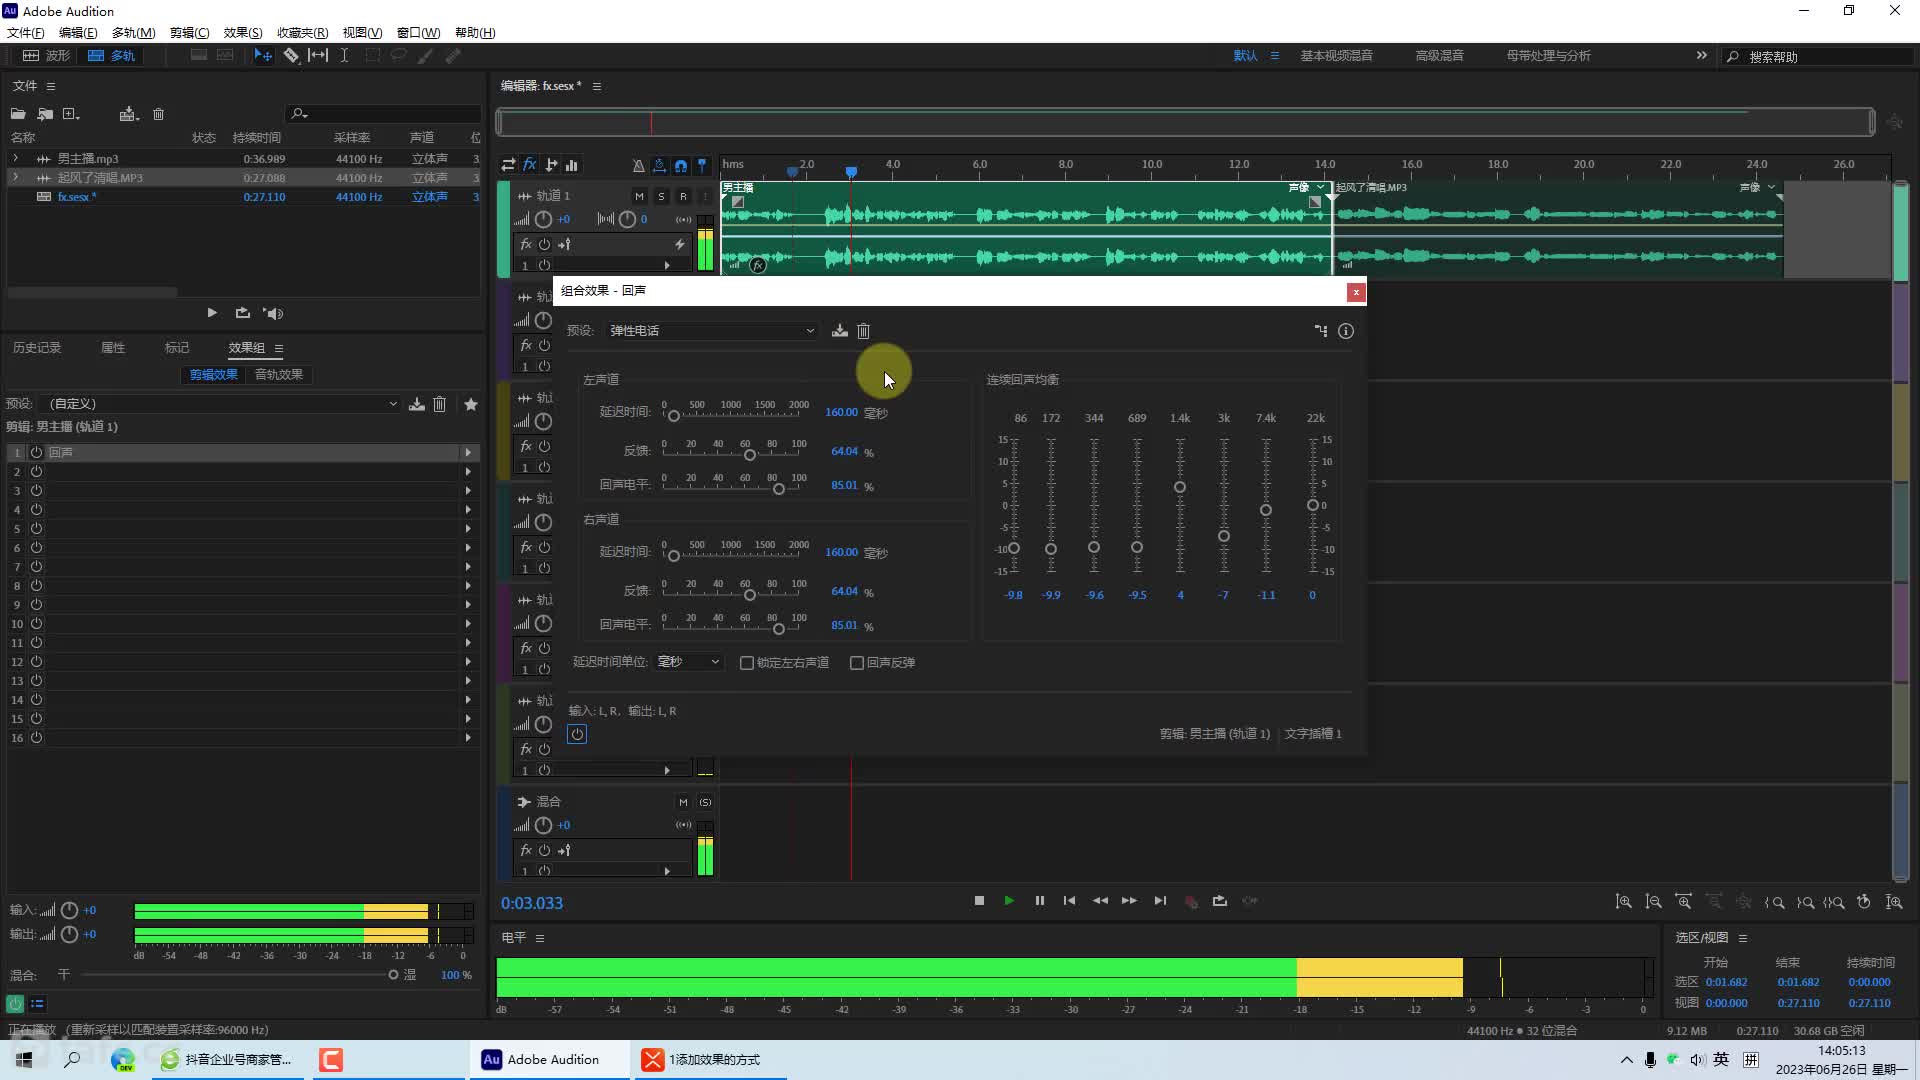
Task: Delete selected file with trash icon in Files panel
Action: [158, 114]
